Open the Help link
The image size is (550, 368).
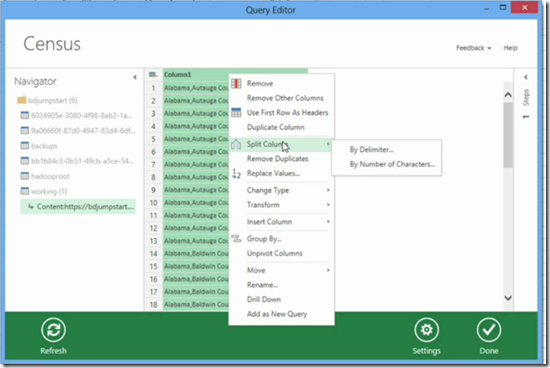coord(510,48)
